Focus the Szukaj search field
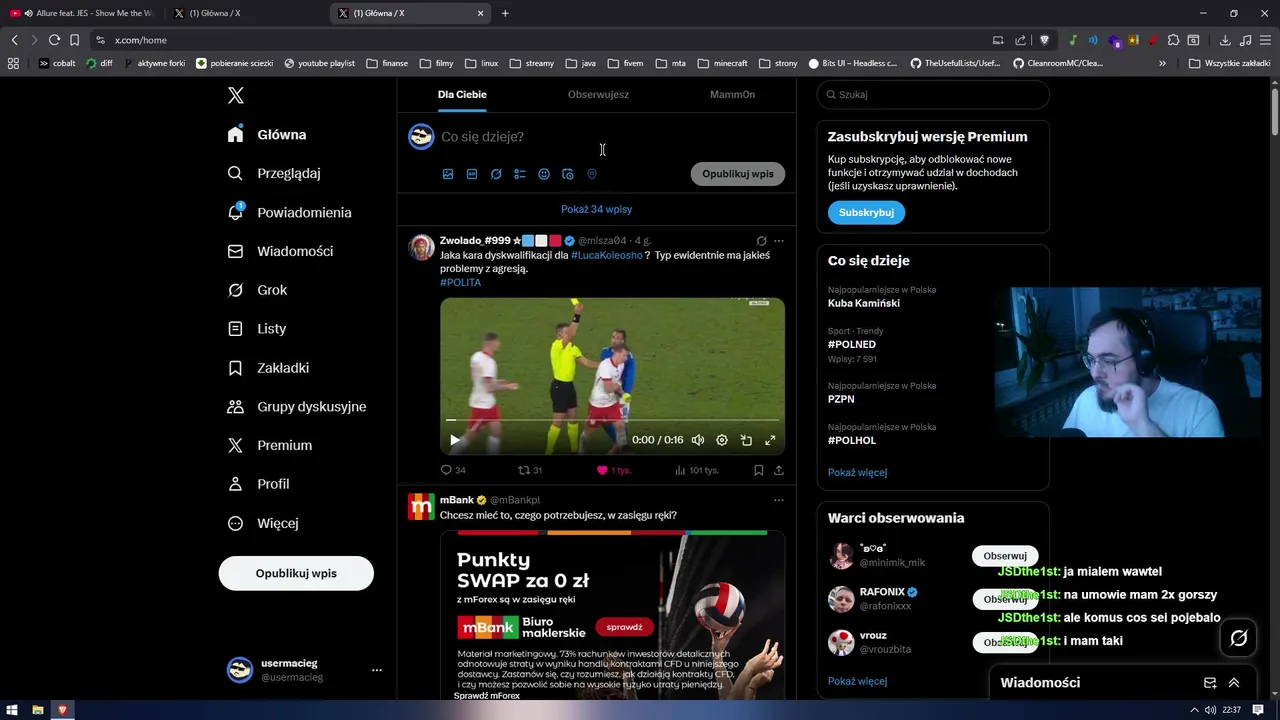This screenshot has height=720, width=1280. 933,95
